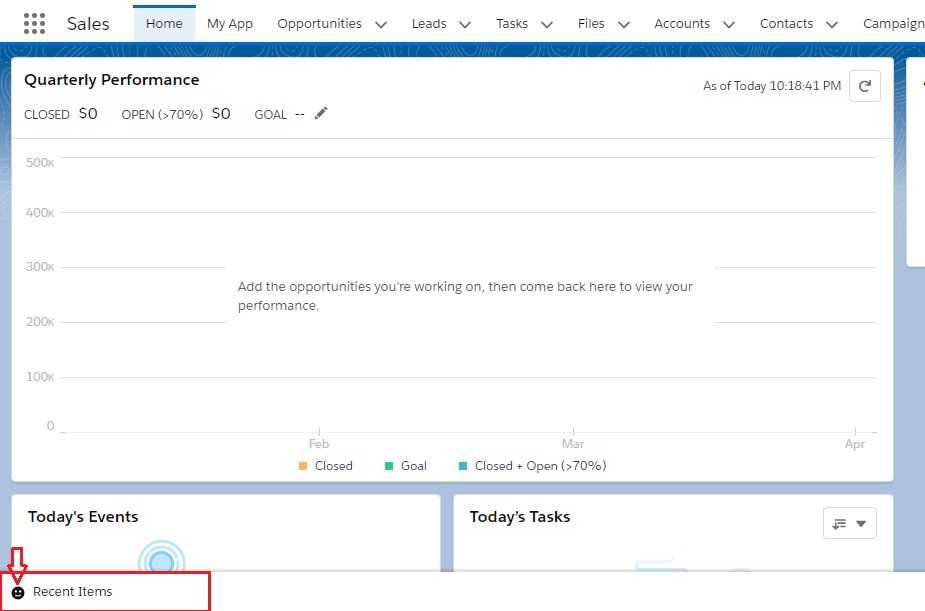The image size is (925, 611).
Task: Open the Leads dropdown chevron
Action: point(462,23)
